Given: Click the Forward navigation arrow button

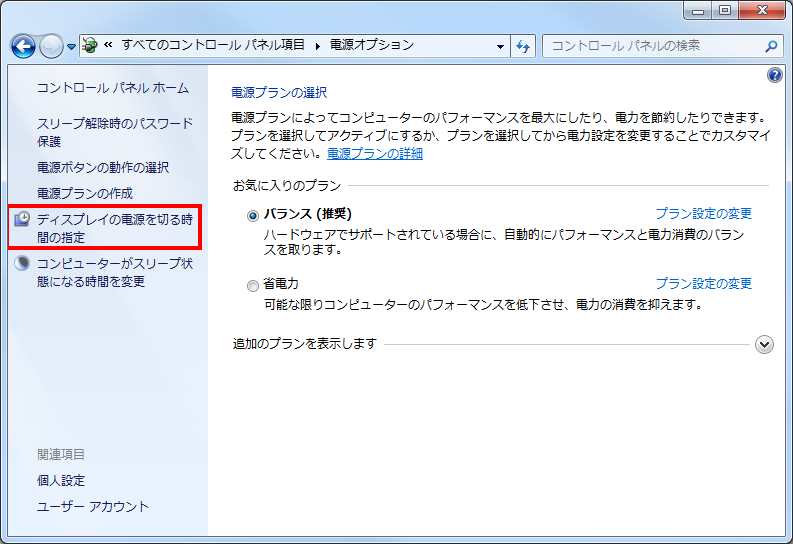Looking at the screenshot, I should coord(52,46).
